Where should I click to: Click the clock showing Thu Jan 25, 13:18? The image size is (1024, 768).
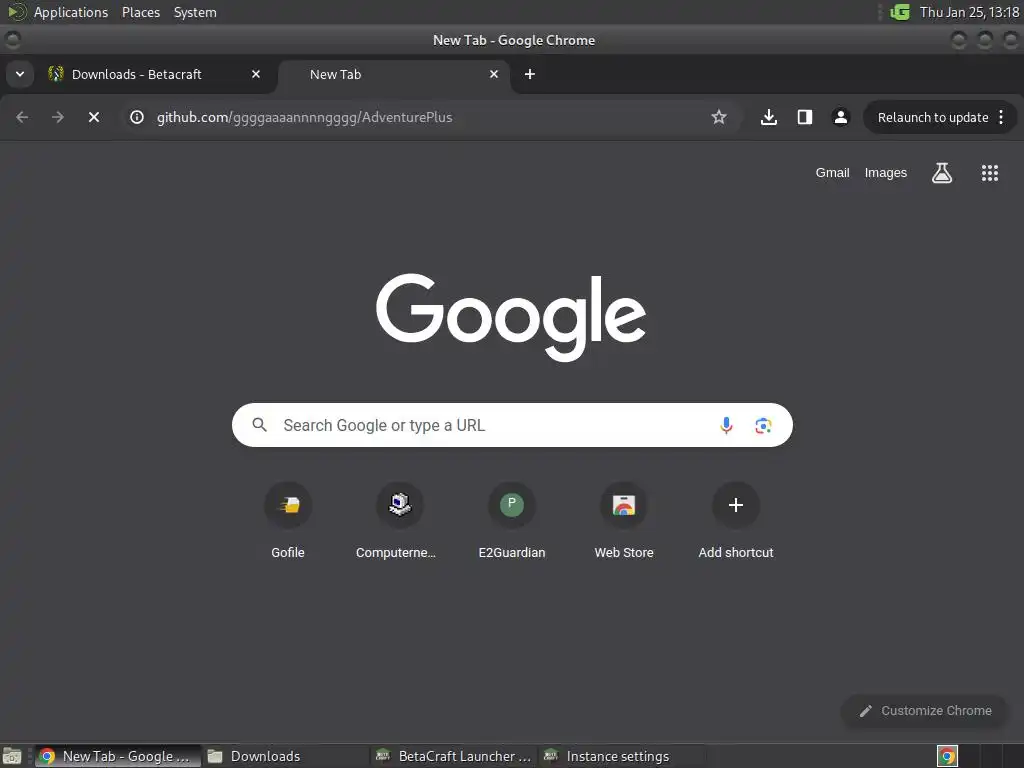point(969,12)
